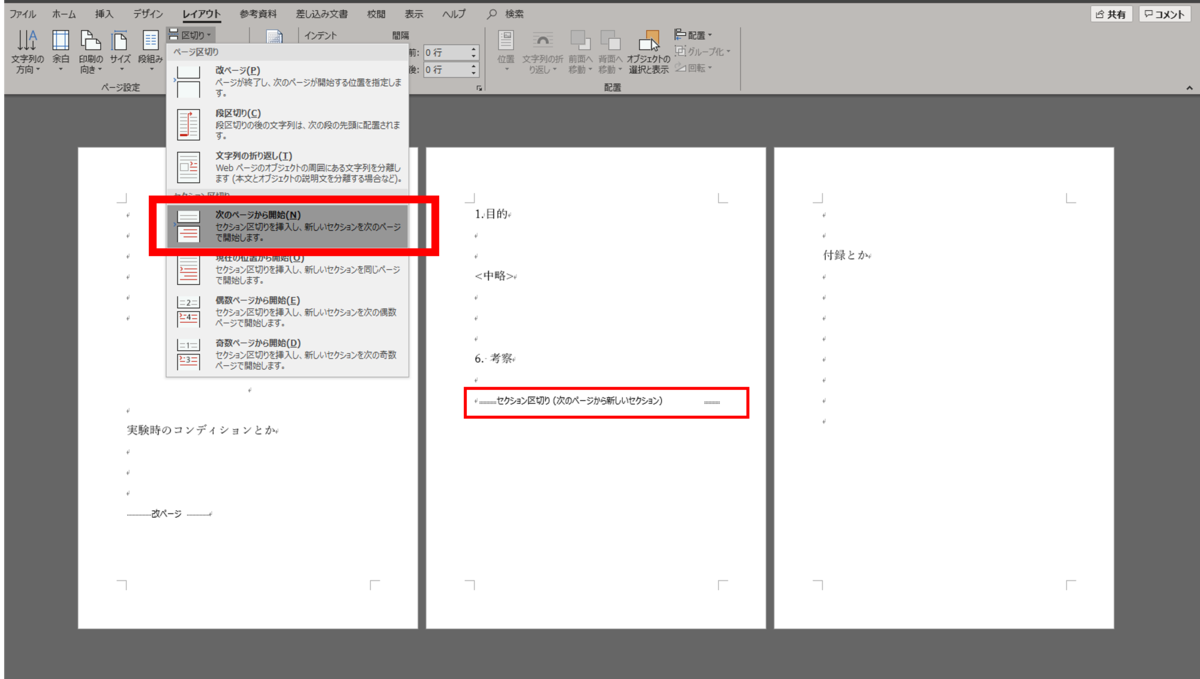Select 文字列の折り返し(T) text wrapping break
This screenshot has width=1200, height=679.
pyautogui.click(x=288, y=167)
